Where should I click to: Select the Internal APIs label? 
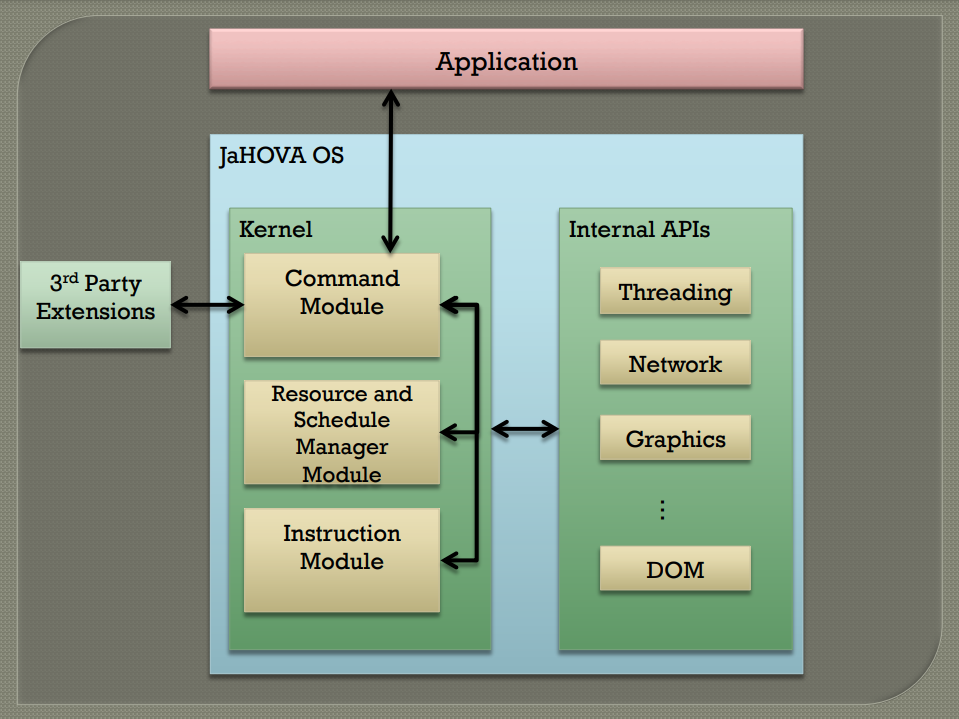(639, 229)
